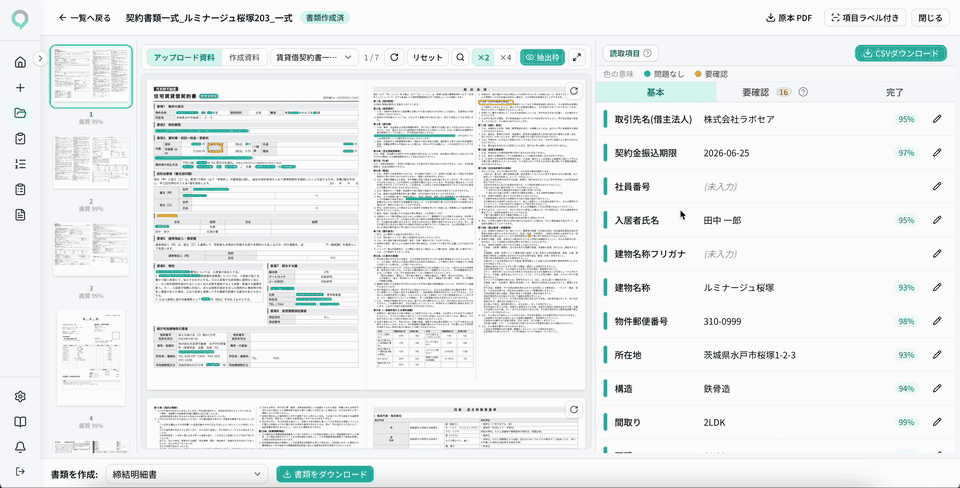
Task: Click the magnifier search icon in toolbar
Action: (460, 58)
